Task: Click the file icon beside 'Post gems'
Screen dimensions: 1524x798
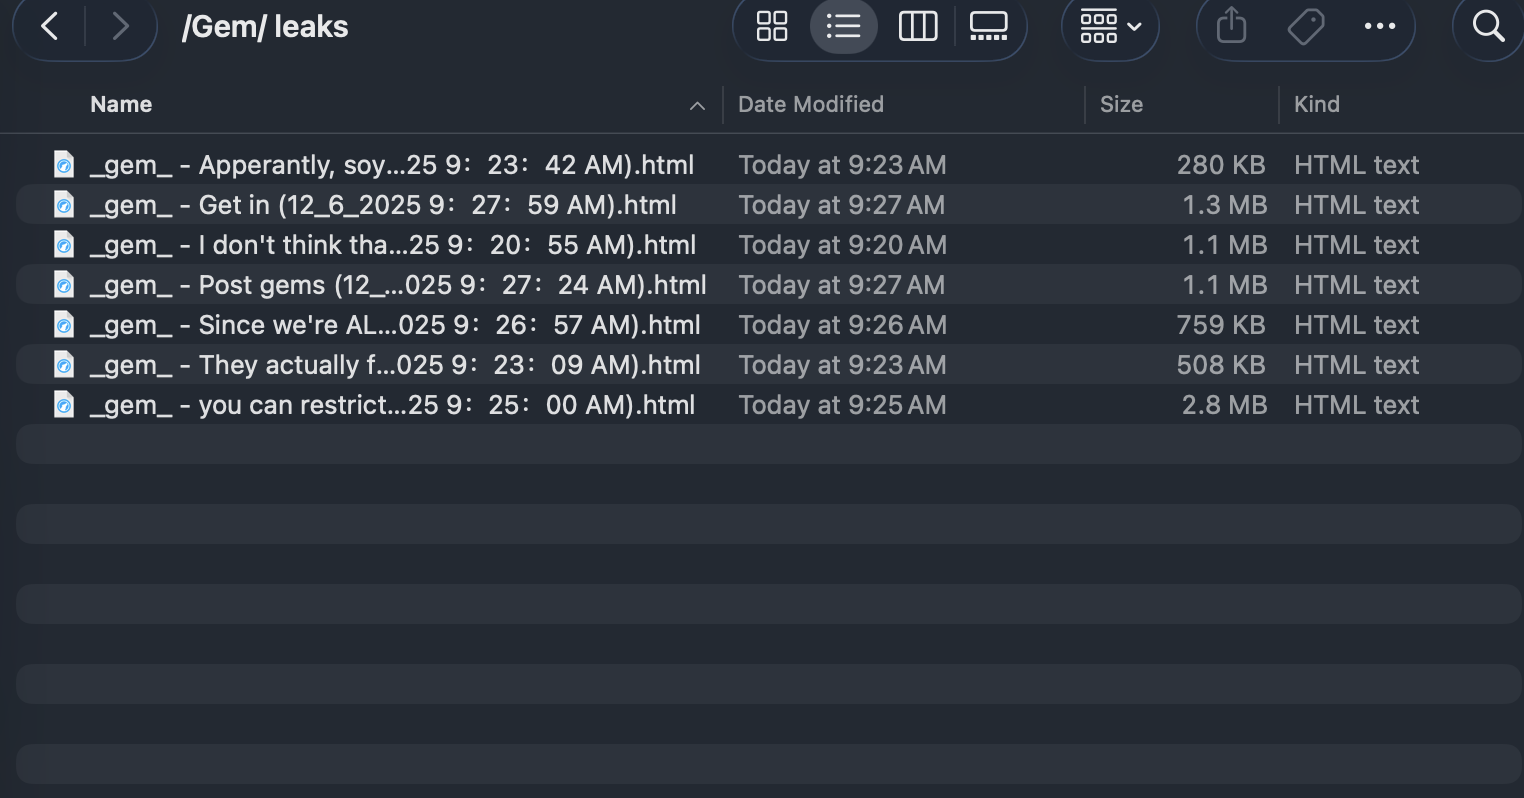Action: (64, 285)
